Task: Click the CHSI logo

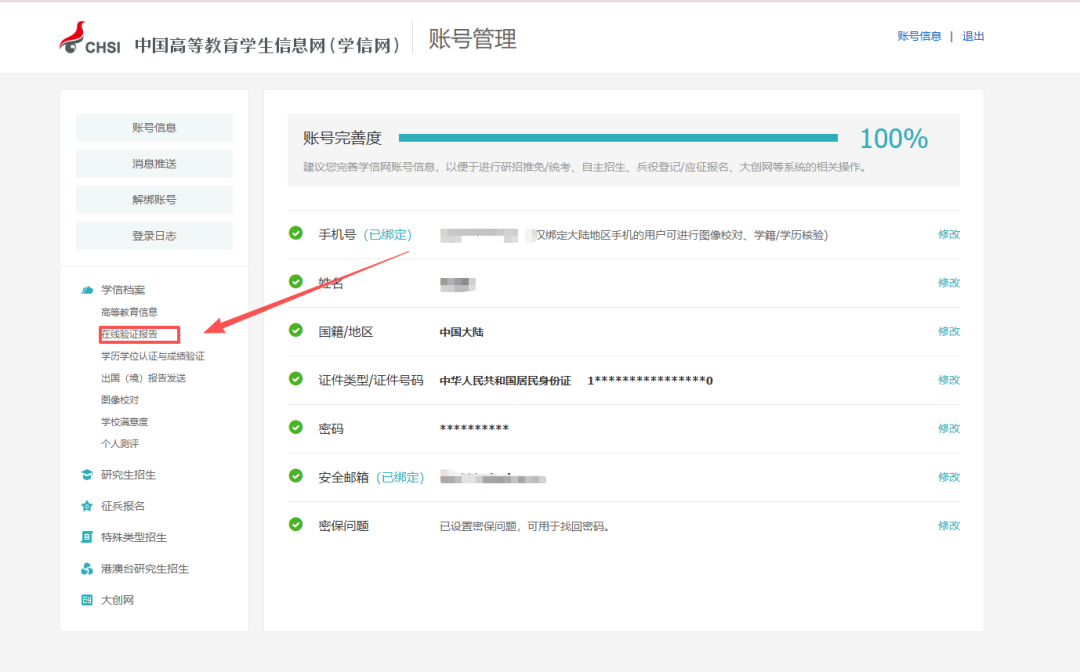Action: [89, 38]
